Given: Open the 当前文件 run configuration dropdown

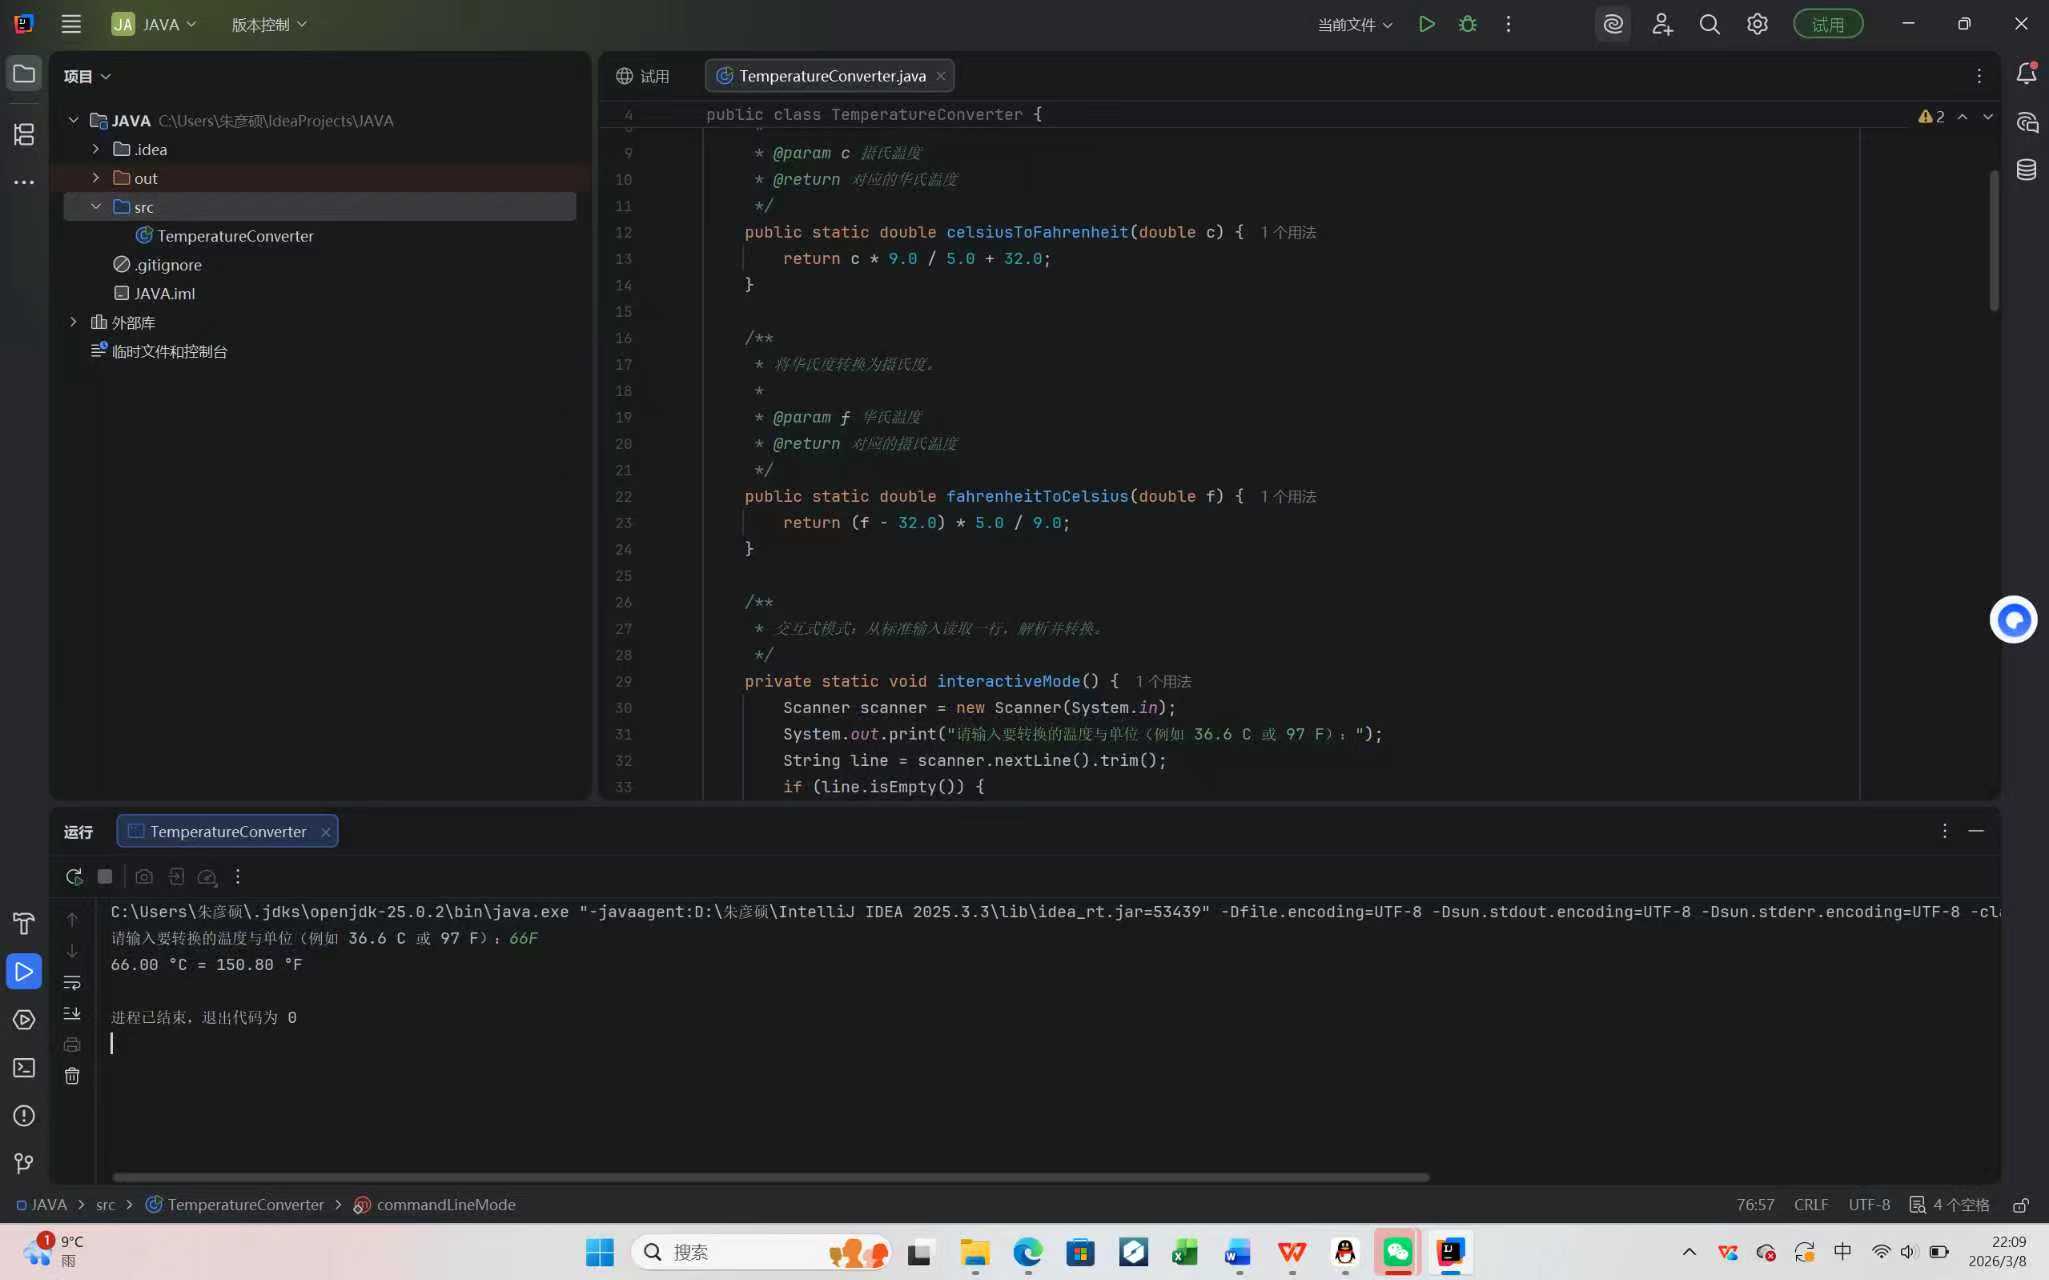Looking at the screenshot, I should (1354, 24).
